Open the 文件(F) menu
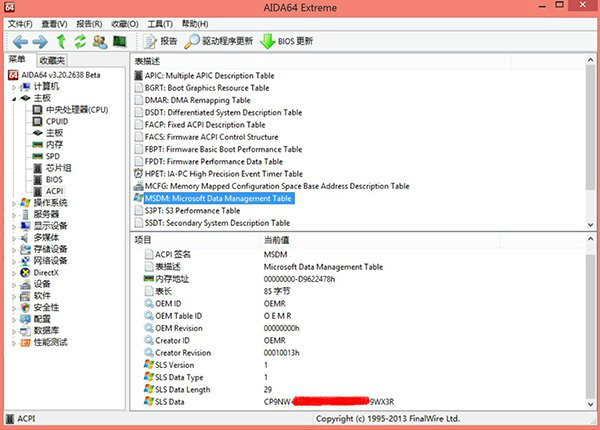Image resolution: width=600 pixels, height=430 pixels. 20,24
